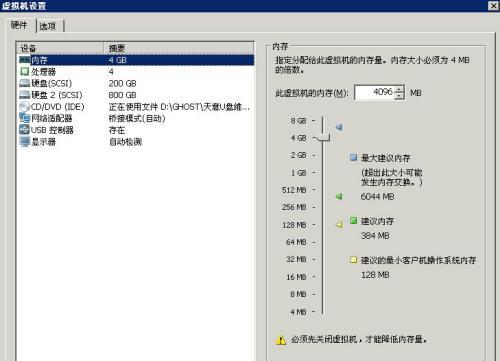The height and width of the screenshot is (361, 500).
Task: Close the 虚拟机设置 dialog
Action: click(493, 6)
